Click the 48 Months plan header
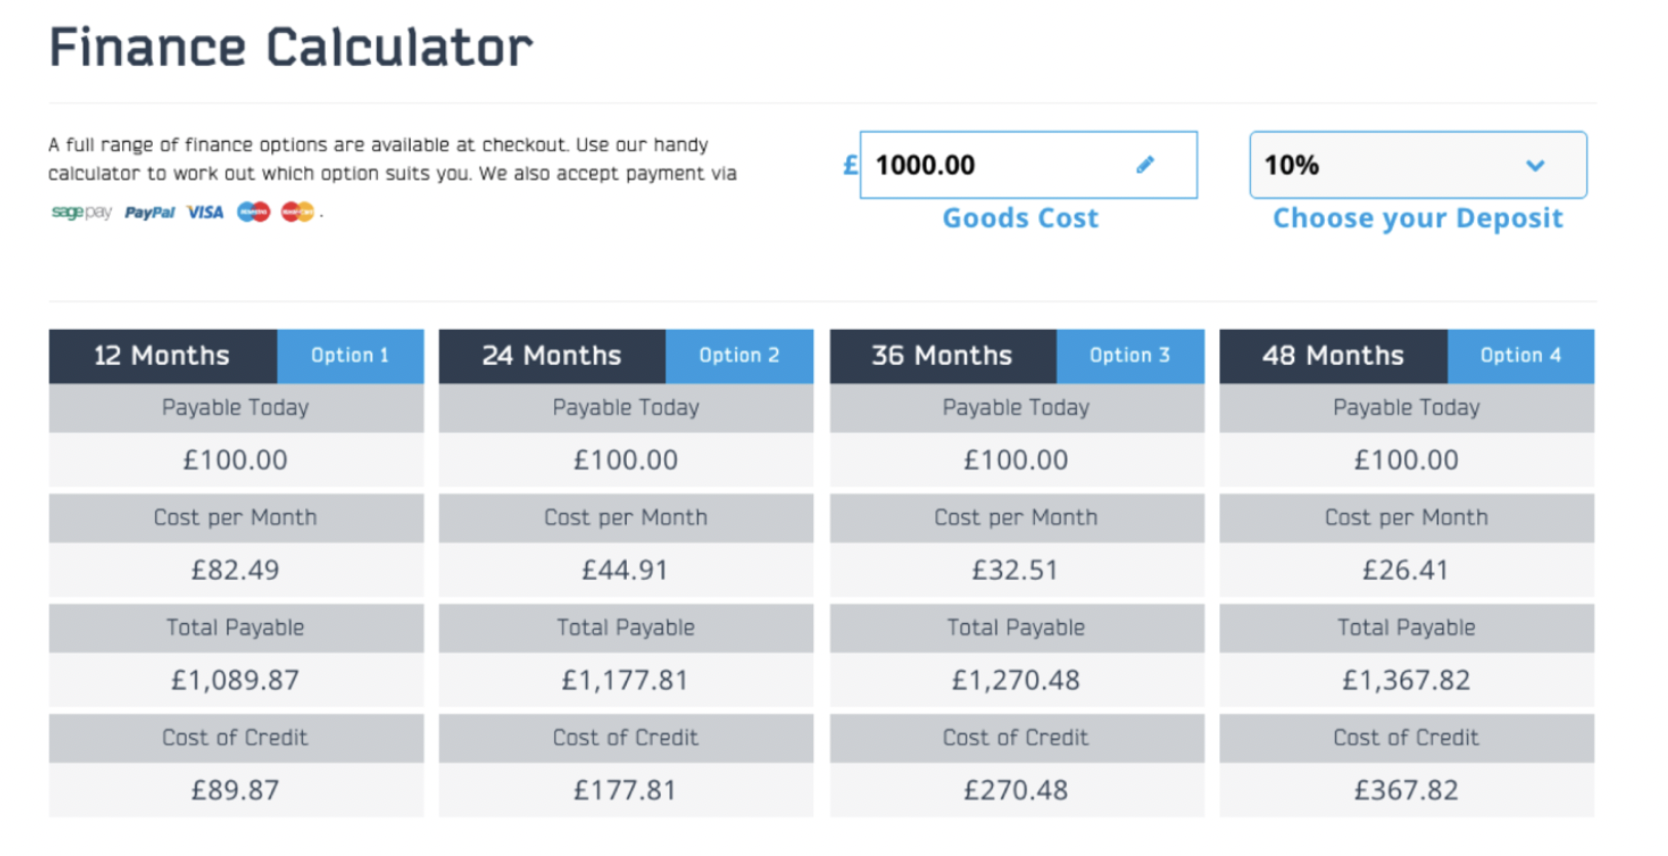The height and width of the screenshot is (856, 1668). pos(1334,356)
